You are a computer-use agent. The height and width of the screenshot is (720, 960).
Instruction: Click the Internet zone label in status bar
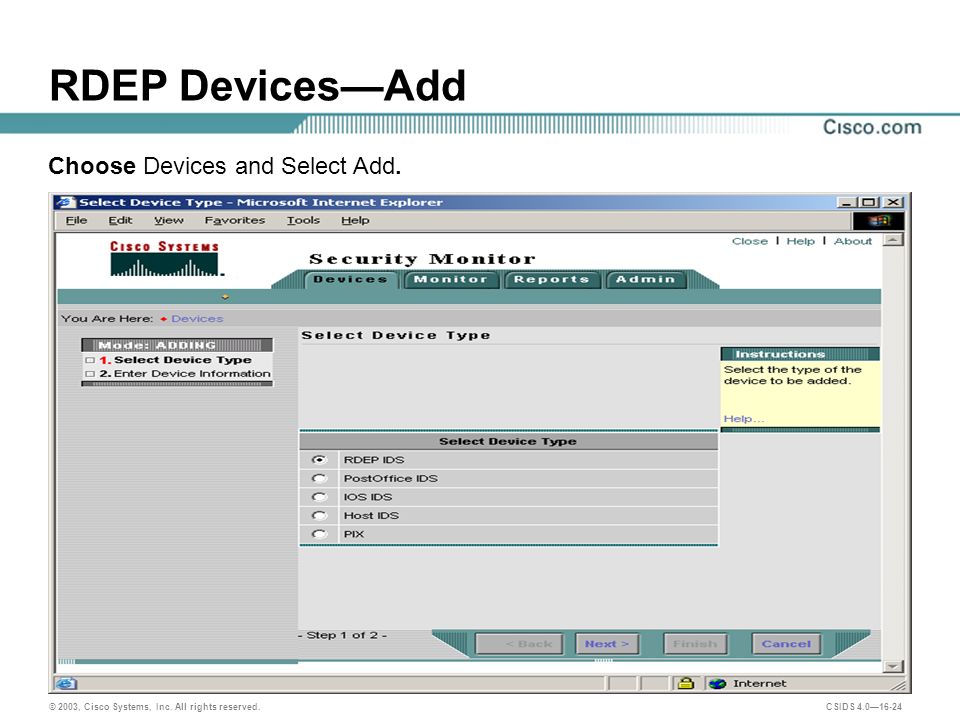(x=760, y=683)
